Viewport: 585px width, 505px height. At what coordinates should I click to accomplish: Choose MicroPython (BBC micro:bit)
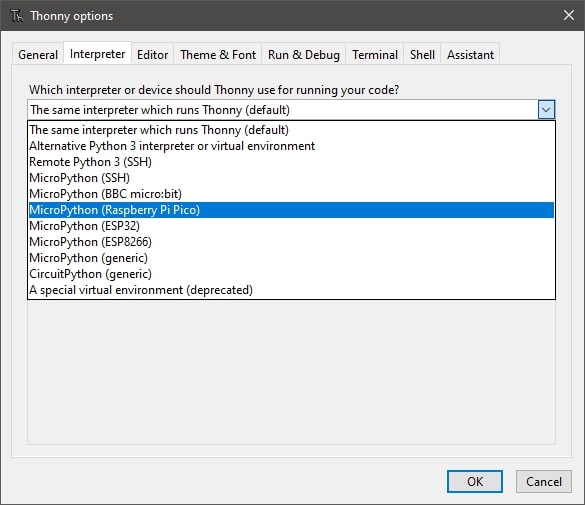pos(291,194)
